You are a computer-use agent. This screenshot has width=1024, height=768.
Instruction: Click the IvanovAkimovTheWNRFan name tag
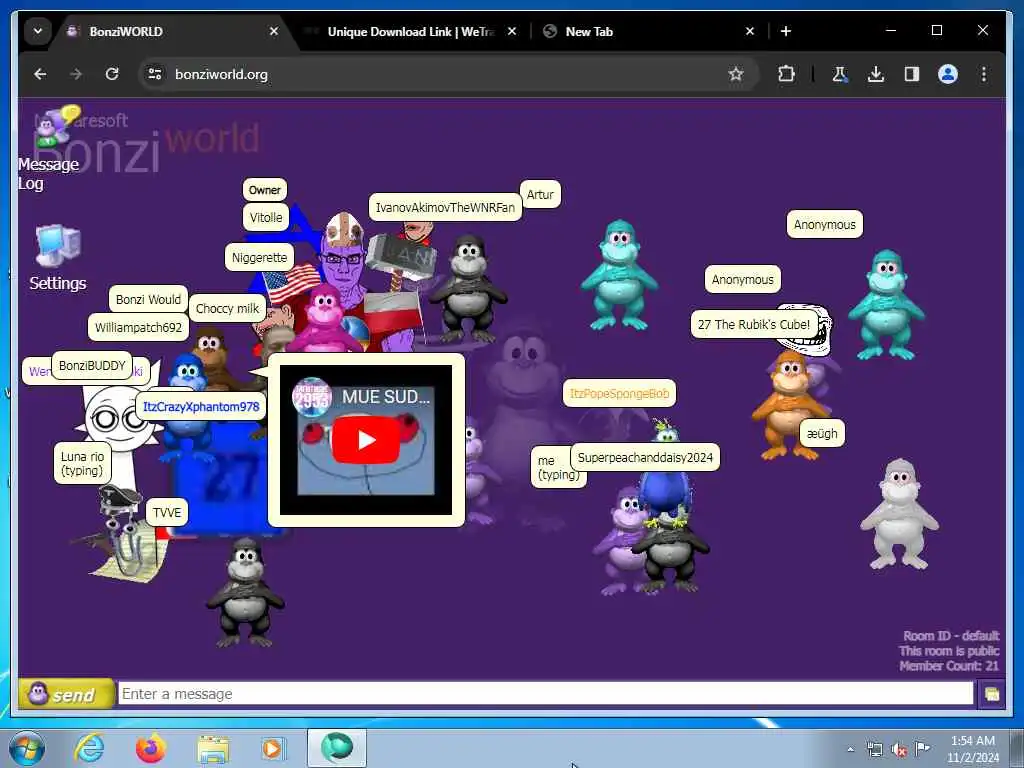(x=445, y=208)
